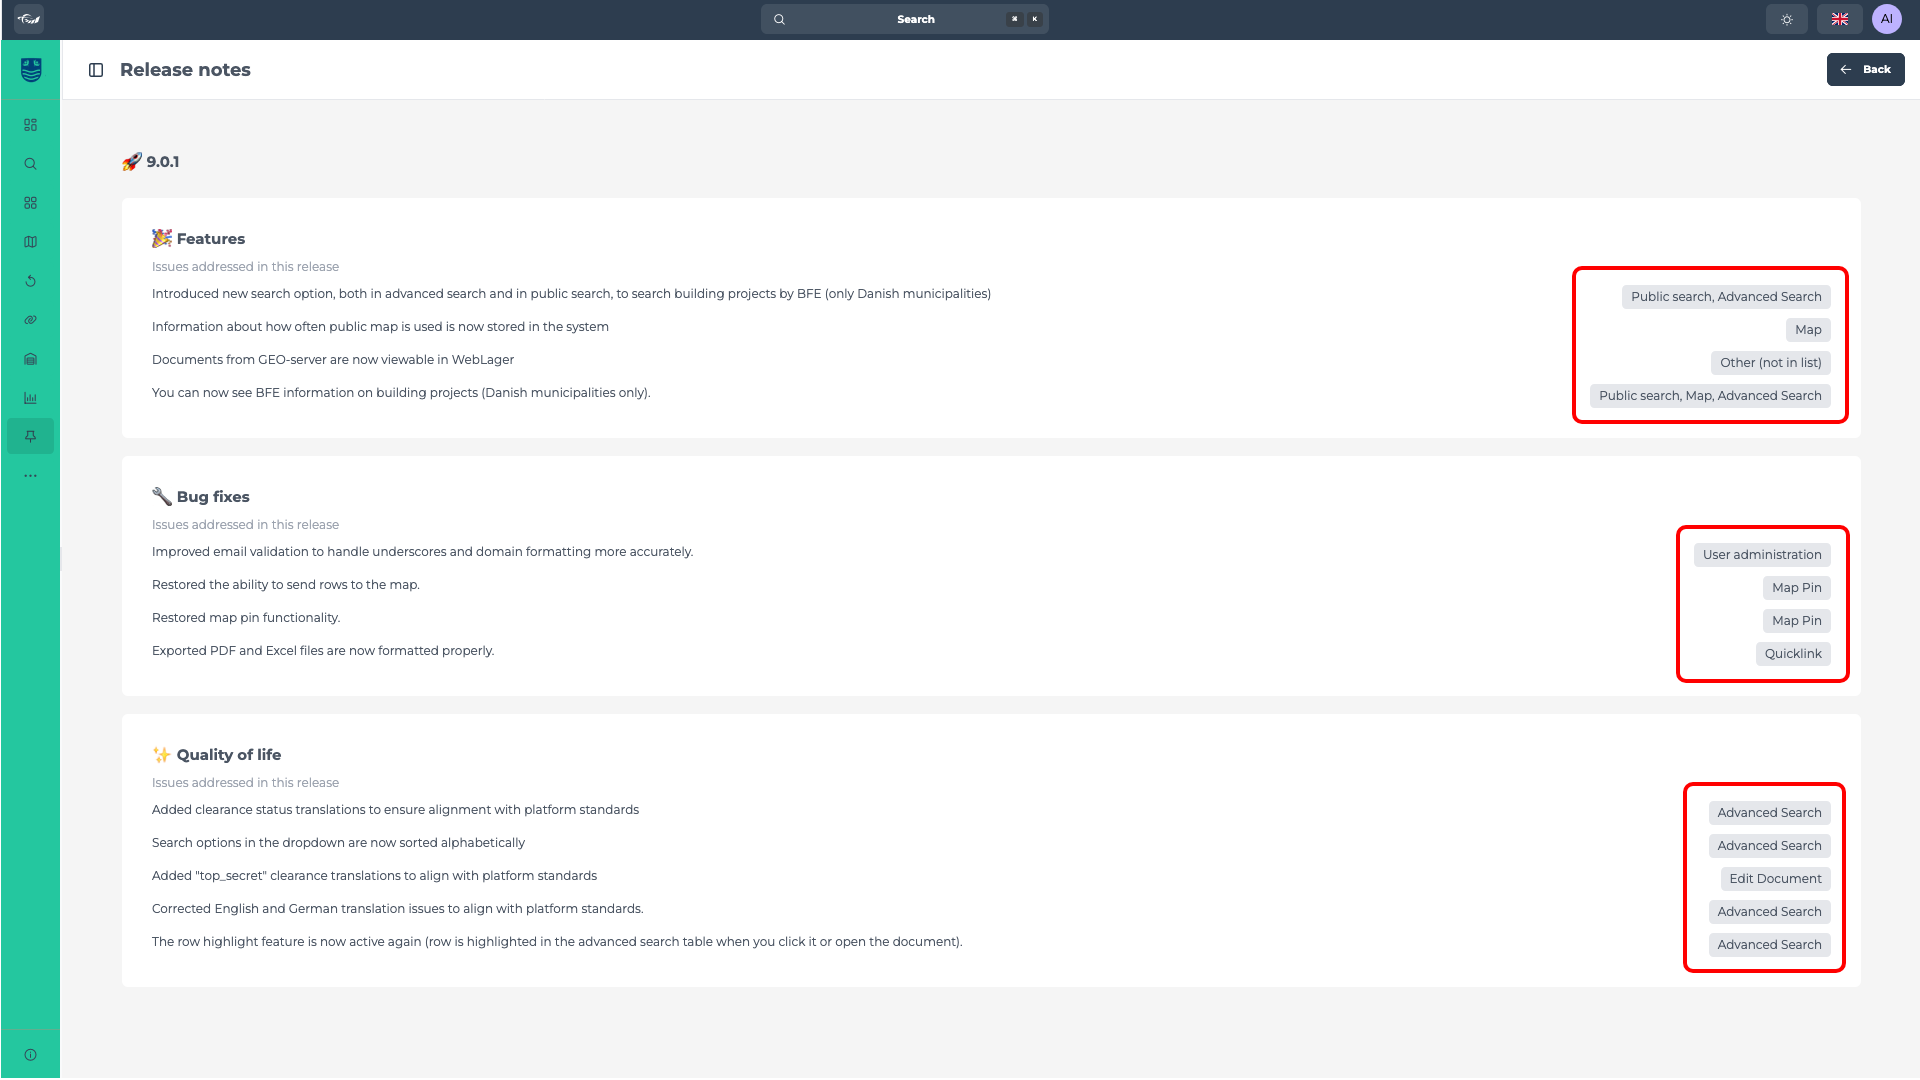Click the User administration tag
The width and height of the screenshot is (1920, 1080).
pos(1761,555)
